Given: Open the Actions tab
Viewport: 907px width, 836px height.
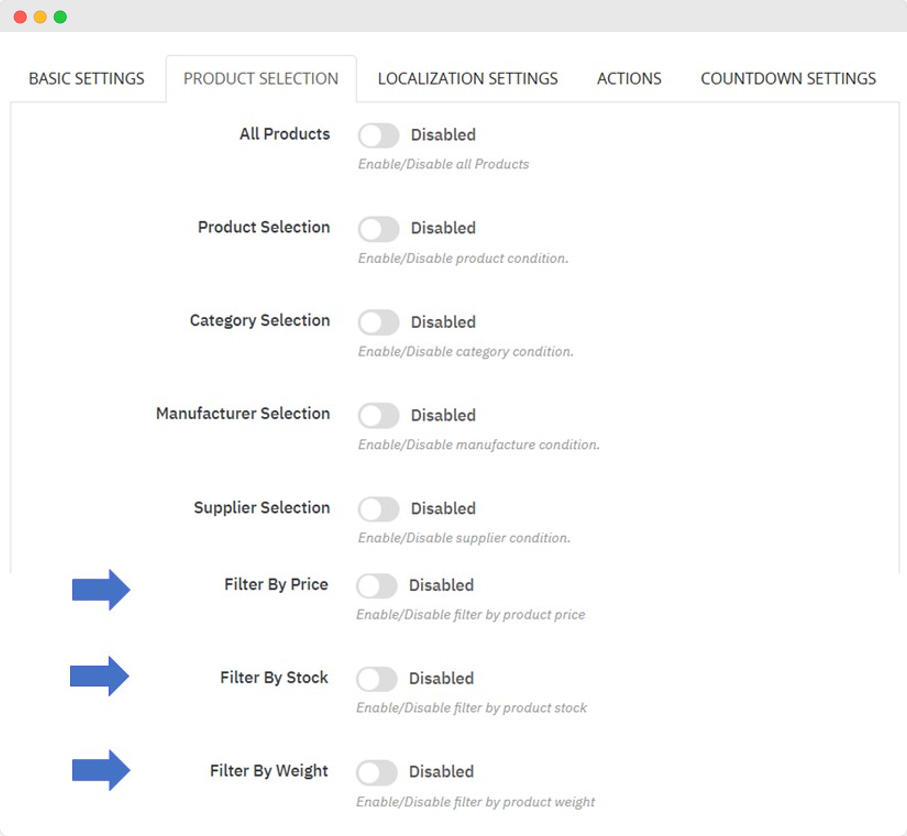Looking at the screenshot, I should pos(629,78).
